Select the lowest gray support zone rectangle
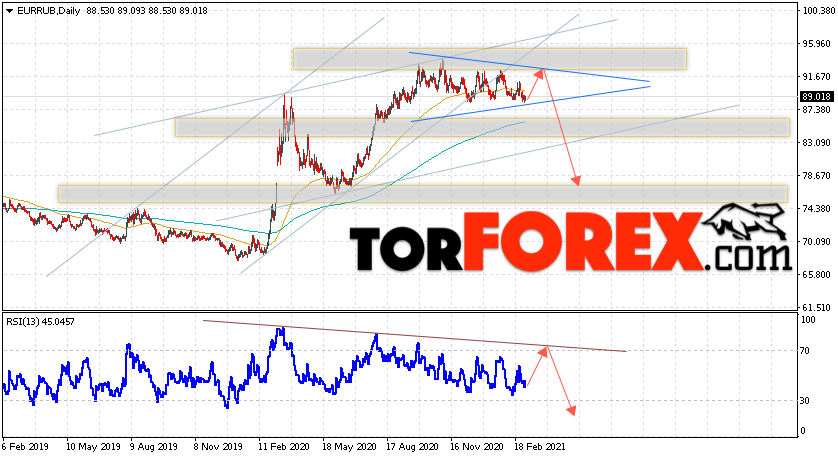This screenshot has width=838, height=458. pyautogui.click(x=423, y=193)
